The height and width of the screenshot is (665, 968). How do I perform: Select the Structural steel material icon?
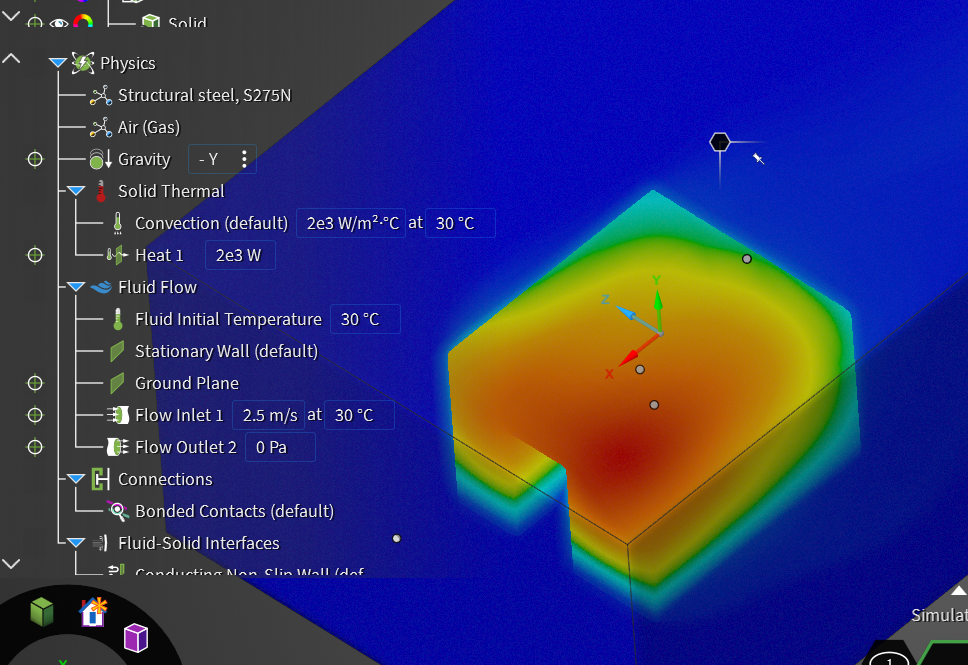tap(101, 96)
